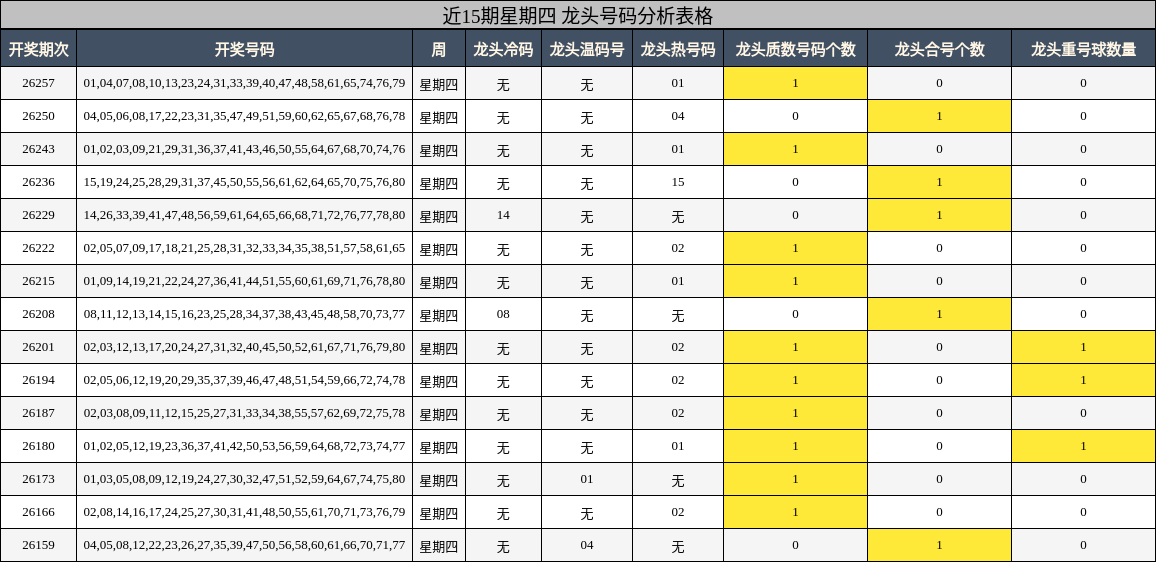Click draw period 26180

point(38,446)
